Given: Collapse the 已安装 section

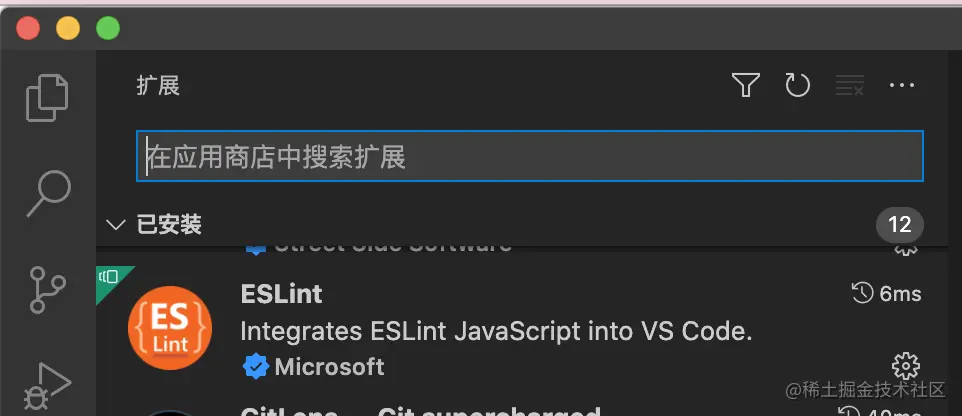Looking at the screenshot, I should 116,225.
